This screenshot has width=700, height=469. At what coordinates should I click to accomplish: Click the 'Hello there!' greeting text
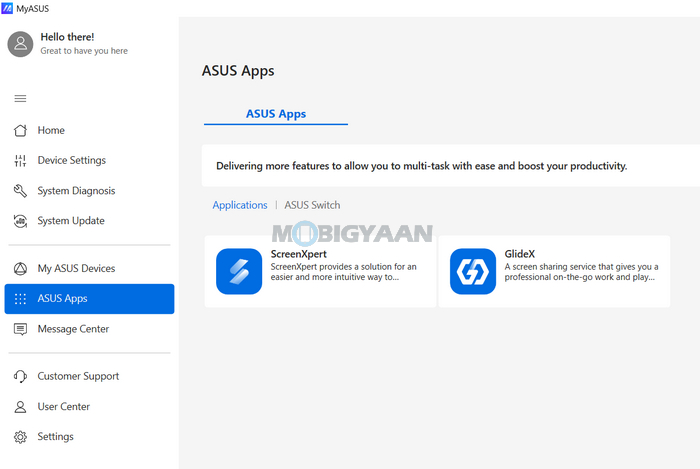67,37
